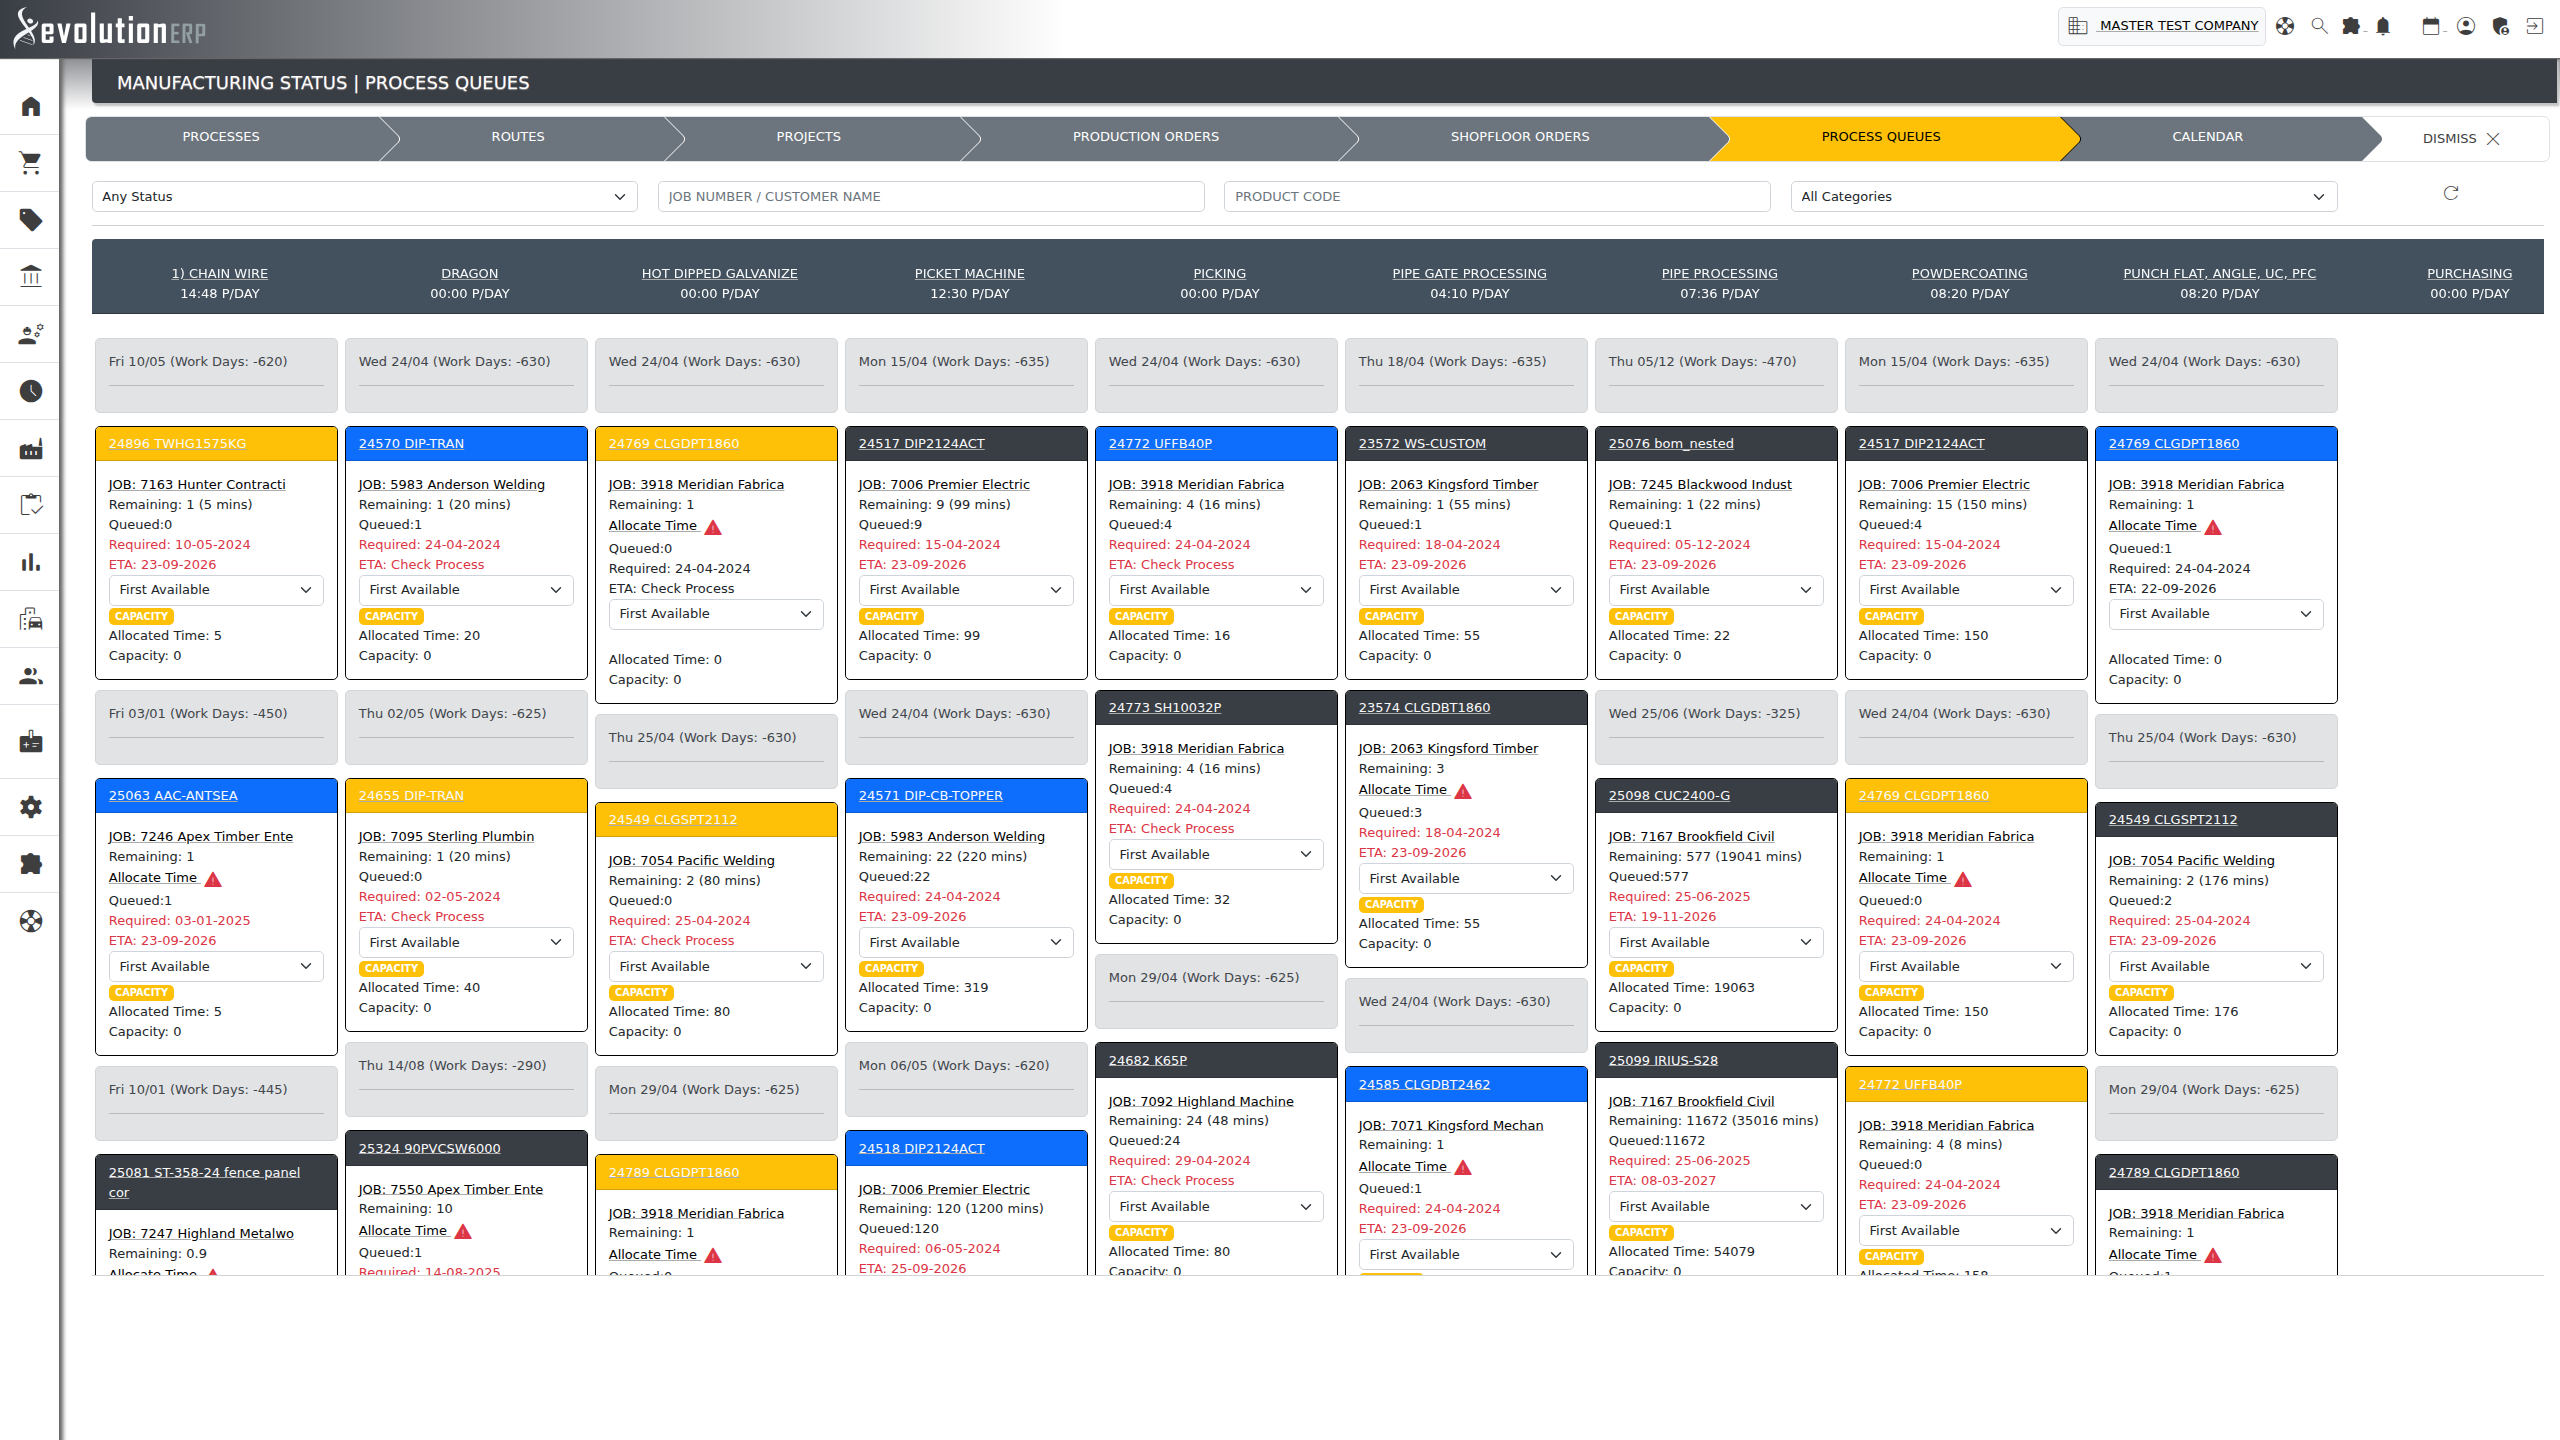Switch to the SHOPFLOOR ORDERS tab

[x=1520, y=137]
